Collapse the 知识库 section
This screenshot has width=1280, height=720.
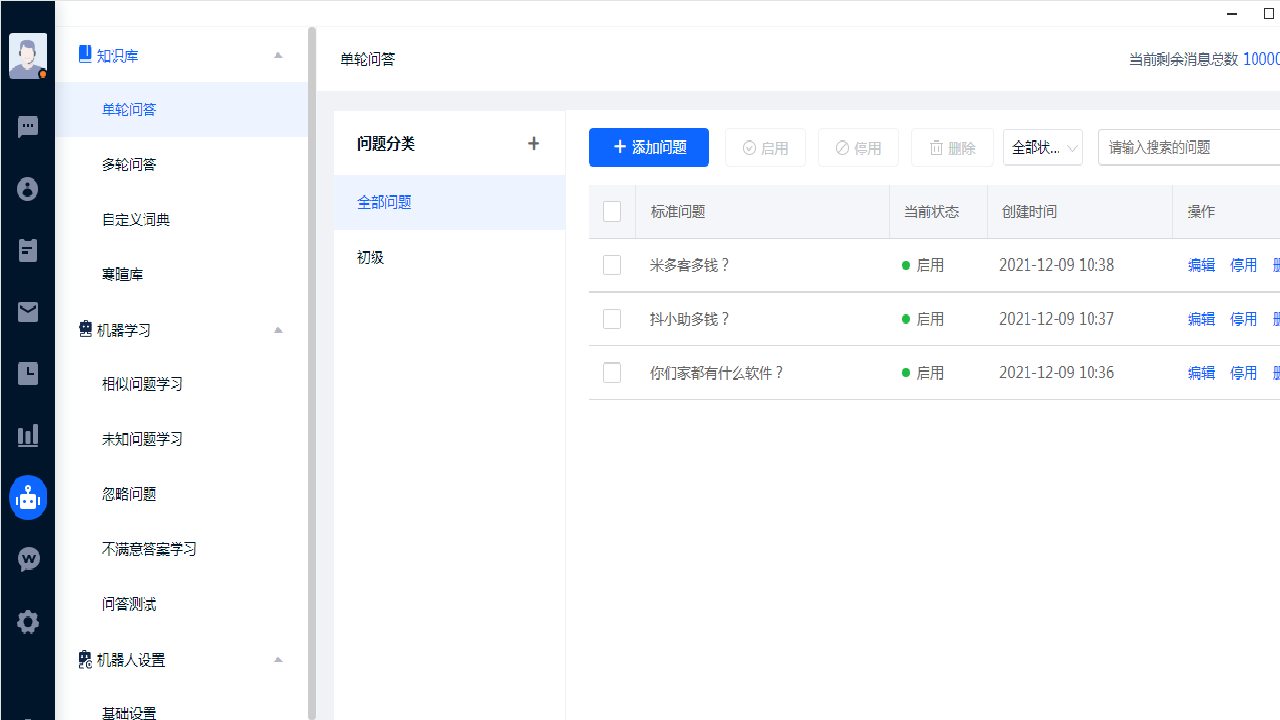[x=277, y=55]
